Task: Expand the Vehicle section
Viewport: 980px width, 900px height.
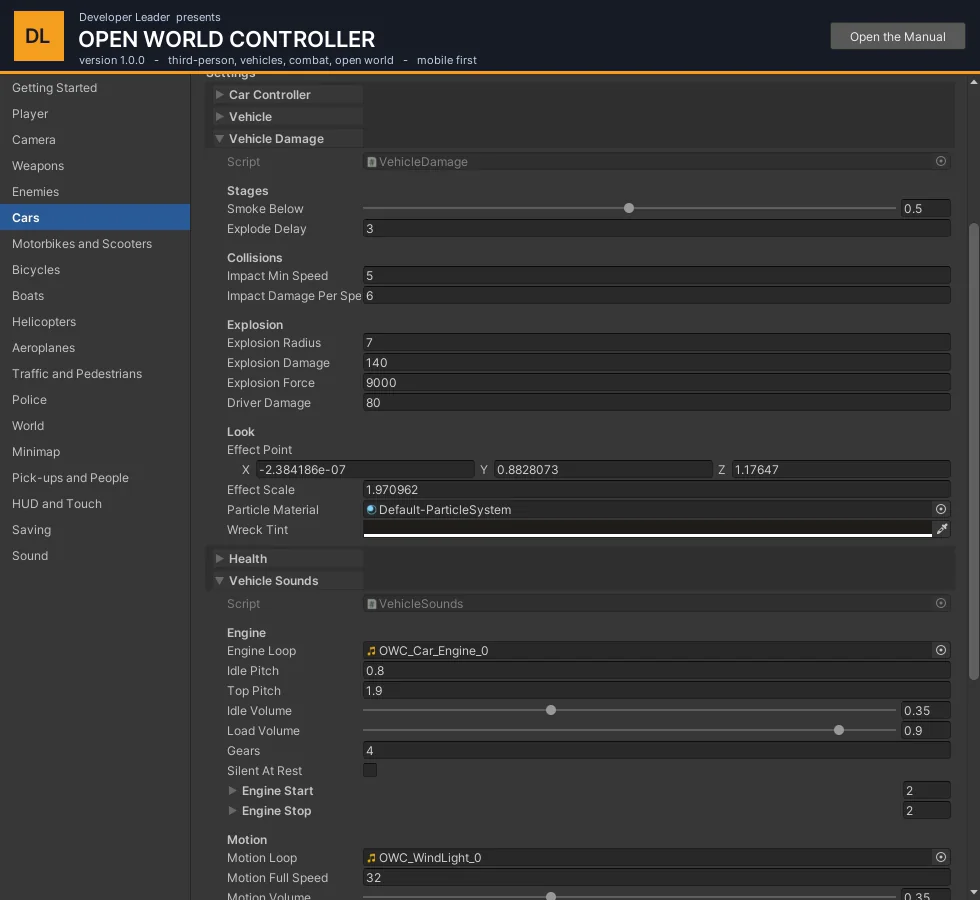Action: tap(219, 116)
